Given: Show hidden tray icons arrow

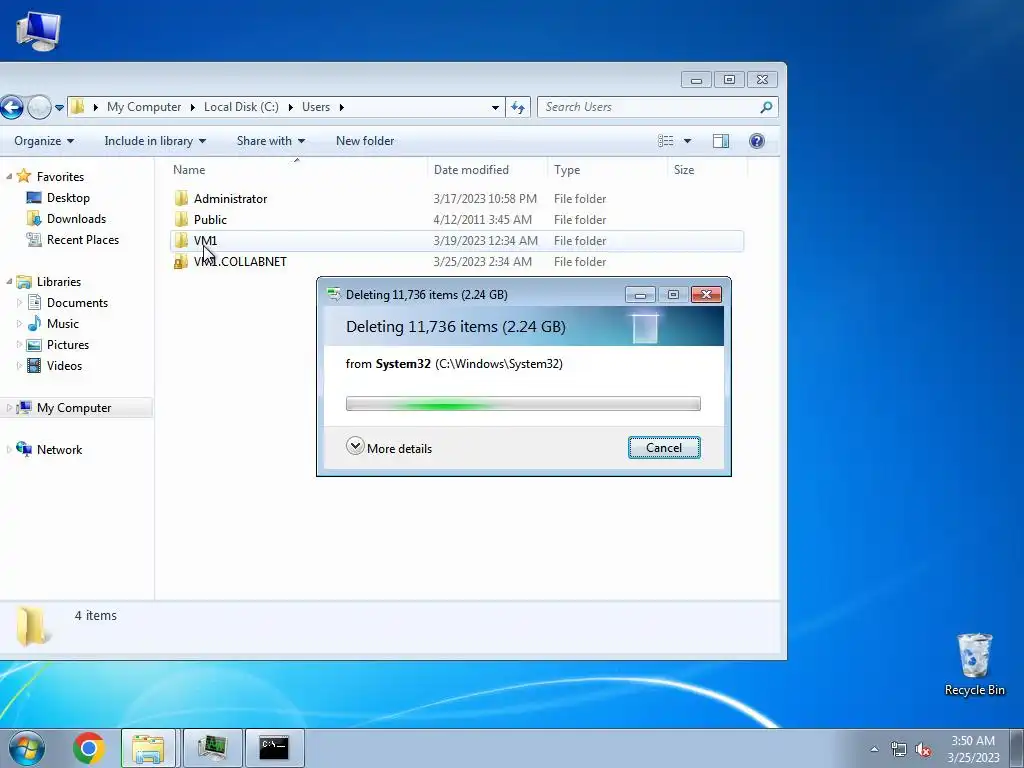Looking at the screenshot, I should [874, 749].
